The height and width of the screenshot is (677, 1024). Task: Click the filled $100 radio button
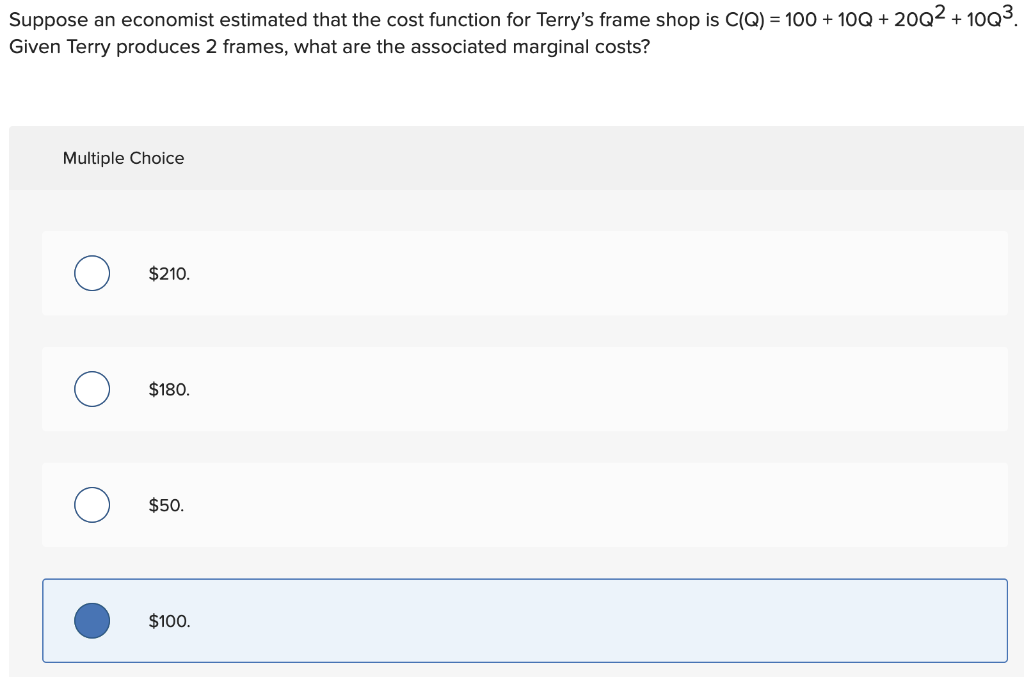click(x=91, y=620)
